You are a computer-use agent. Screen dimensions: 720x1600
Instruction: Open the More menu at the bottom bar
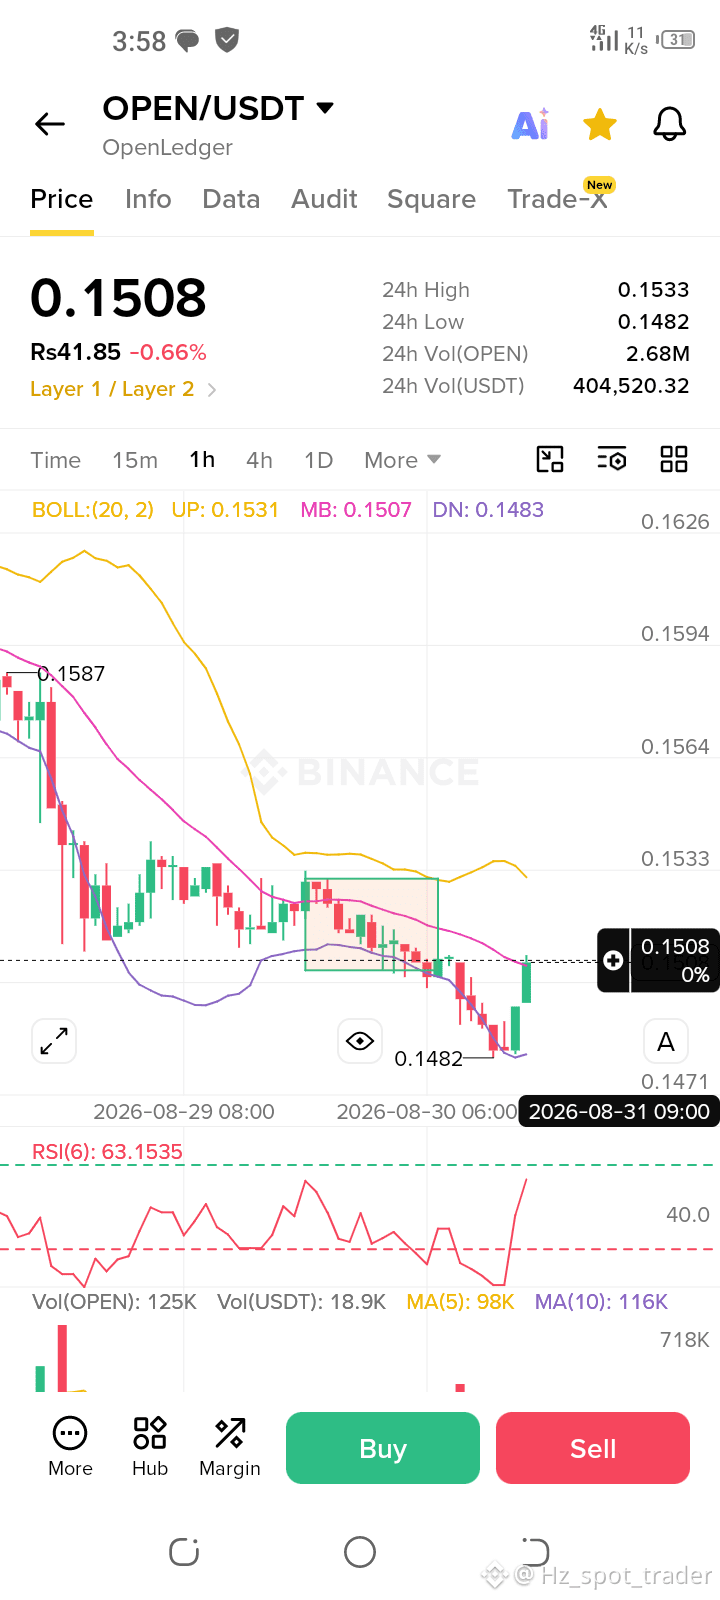70,1447
